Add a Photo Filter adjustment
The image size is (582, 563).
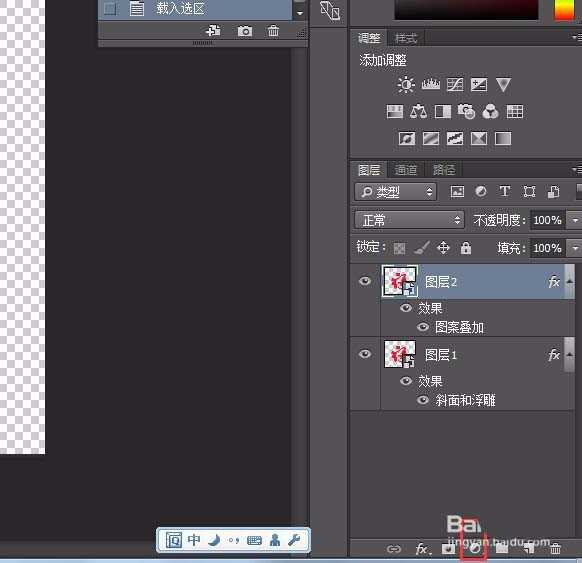(466, 111)
